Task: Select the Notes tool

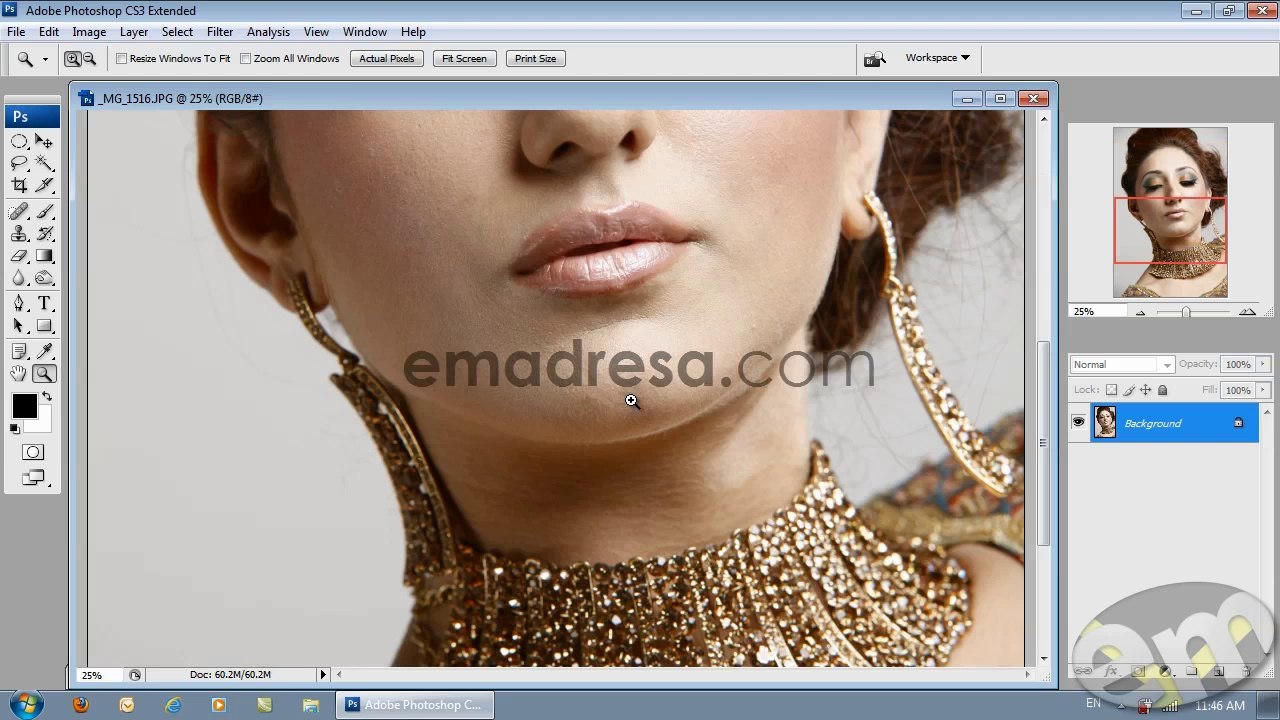Action: click(19, 351)
